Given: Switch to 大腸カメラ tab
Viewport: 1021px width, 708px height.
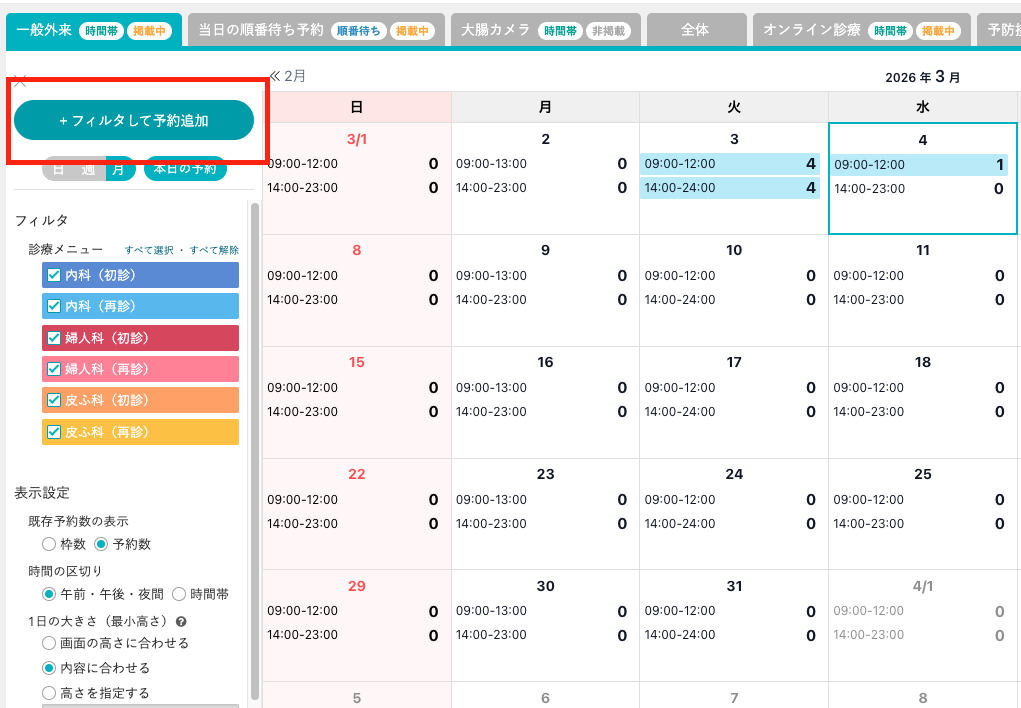Looking at the screenshot, I should tap(495, 30).
